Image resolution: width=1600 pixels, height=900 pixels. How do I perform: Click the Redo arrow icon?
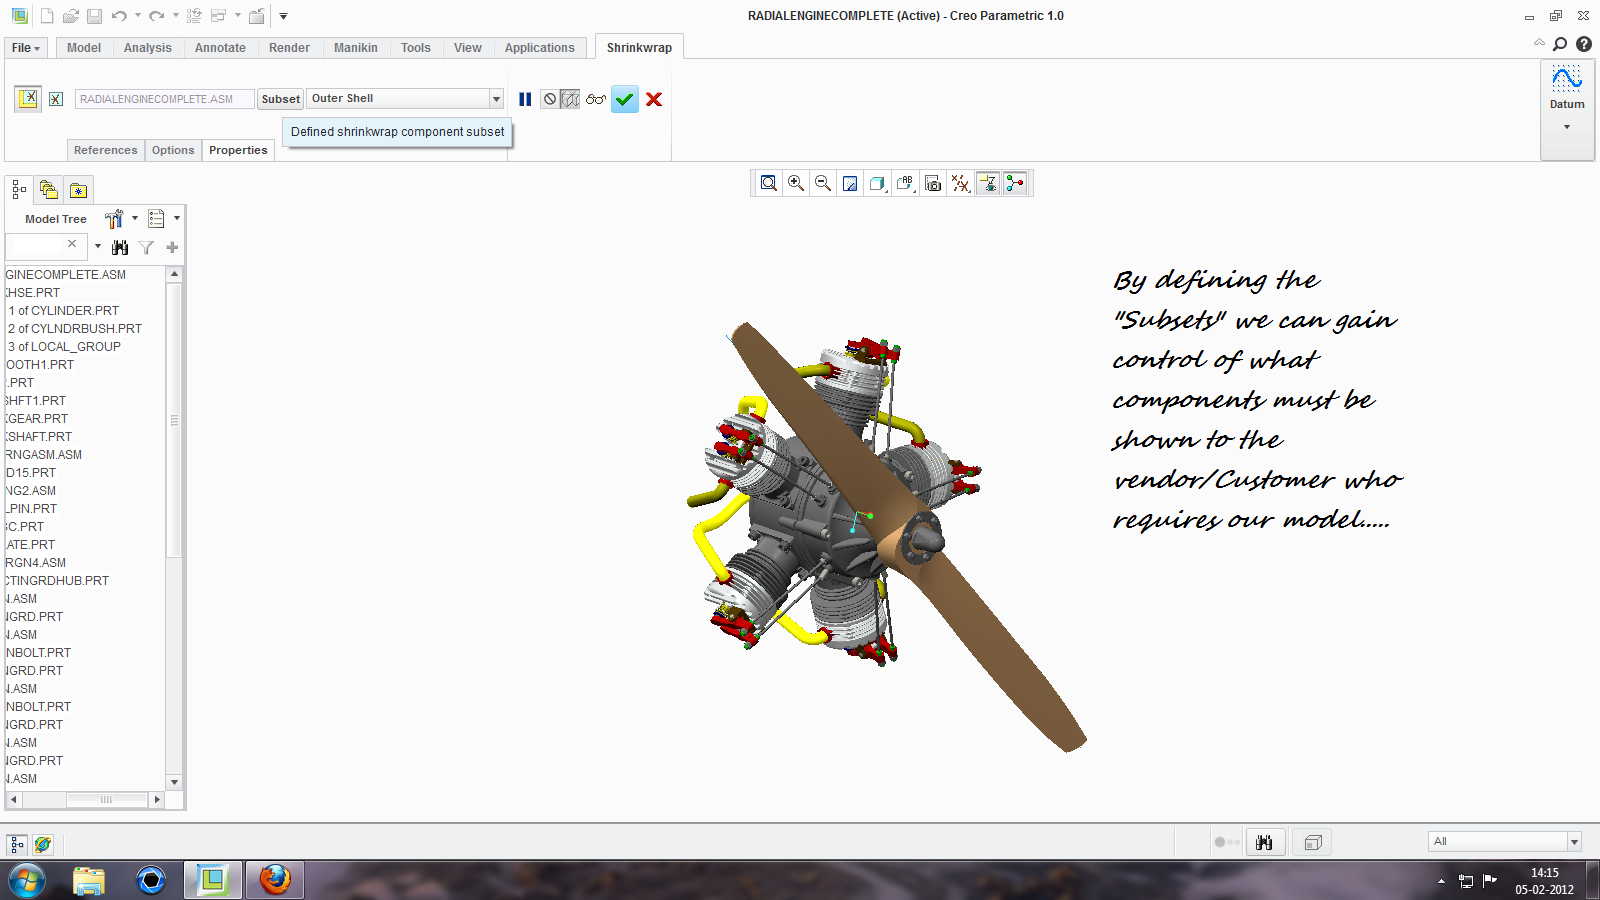[x=157, y=16]
